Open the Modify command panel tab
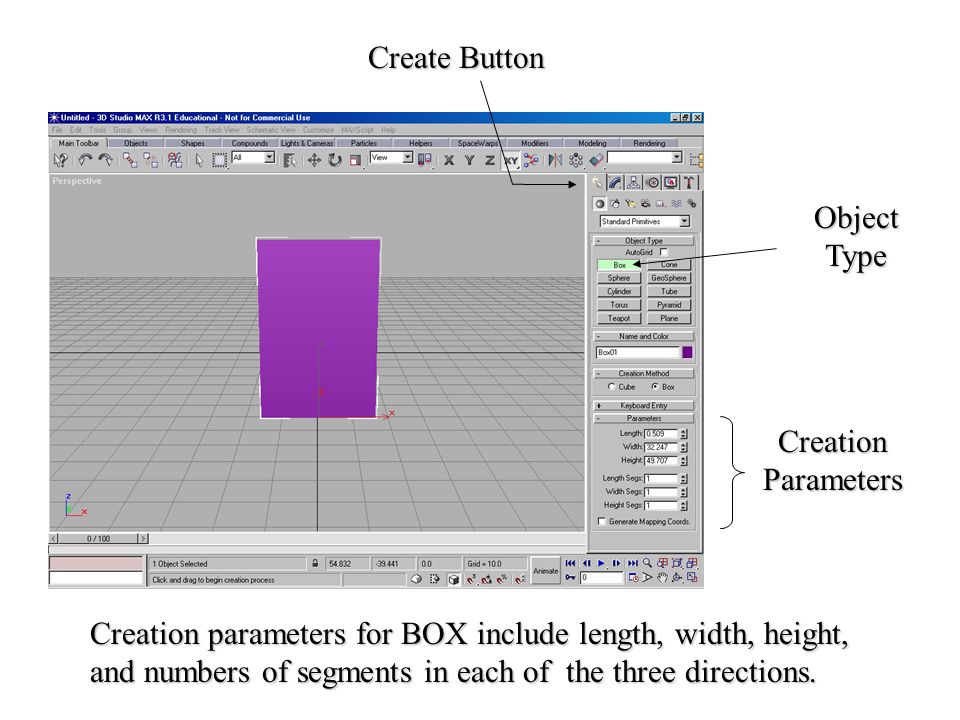Screen dimensions: 960x720 point(615,182)
